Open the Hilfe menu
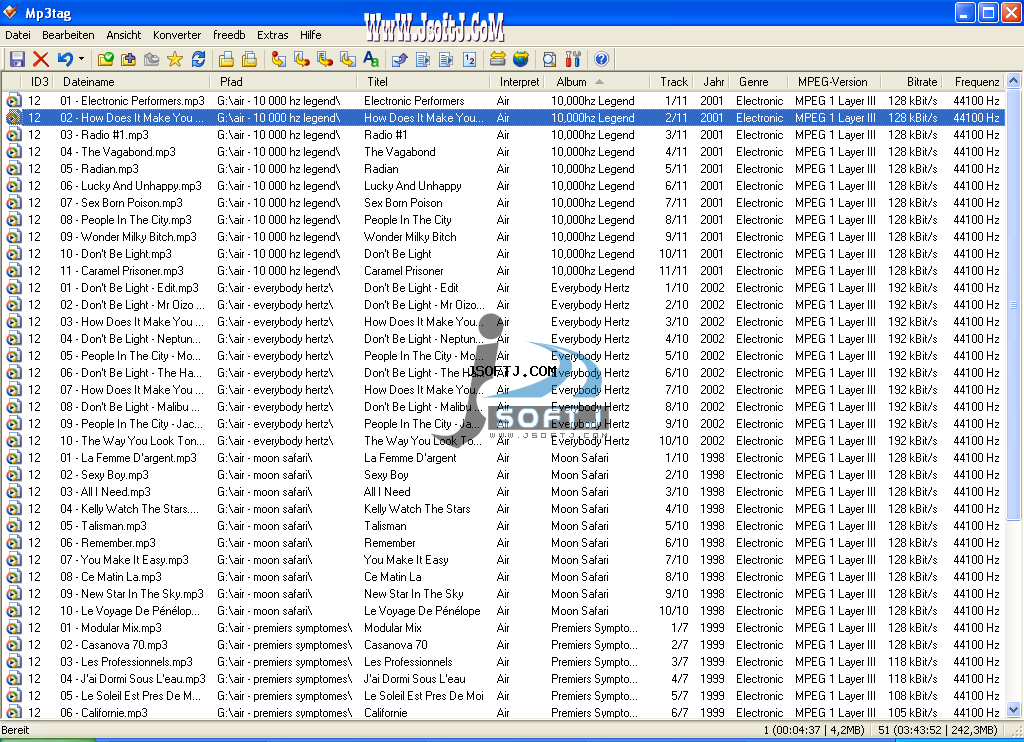Screen dimensions: 1024x742 [311, 35]
